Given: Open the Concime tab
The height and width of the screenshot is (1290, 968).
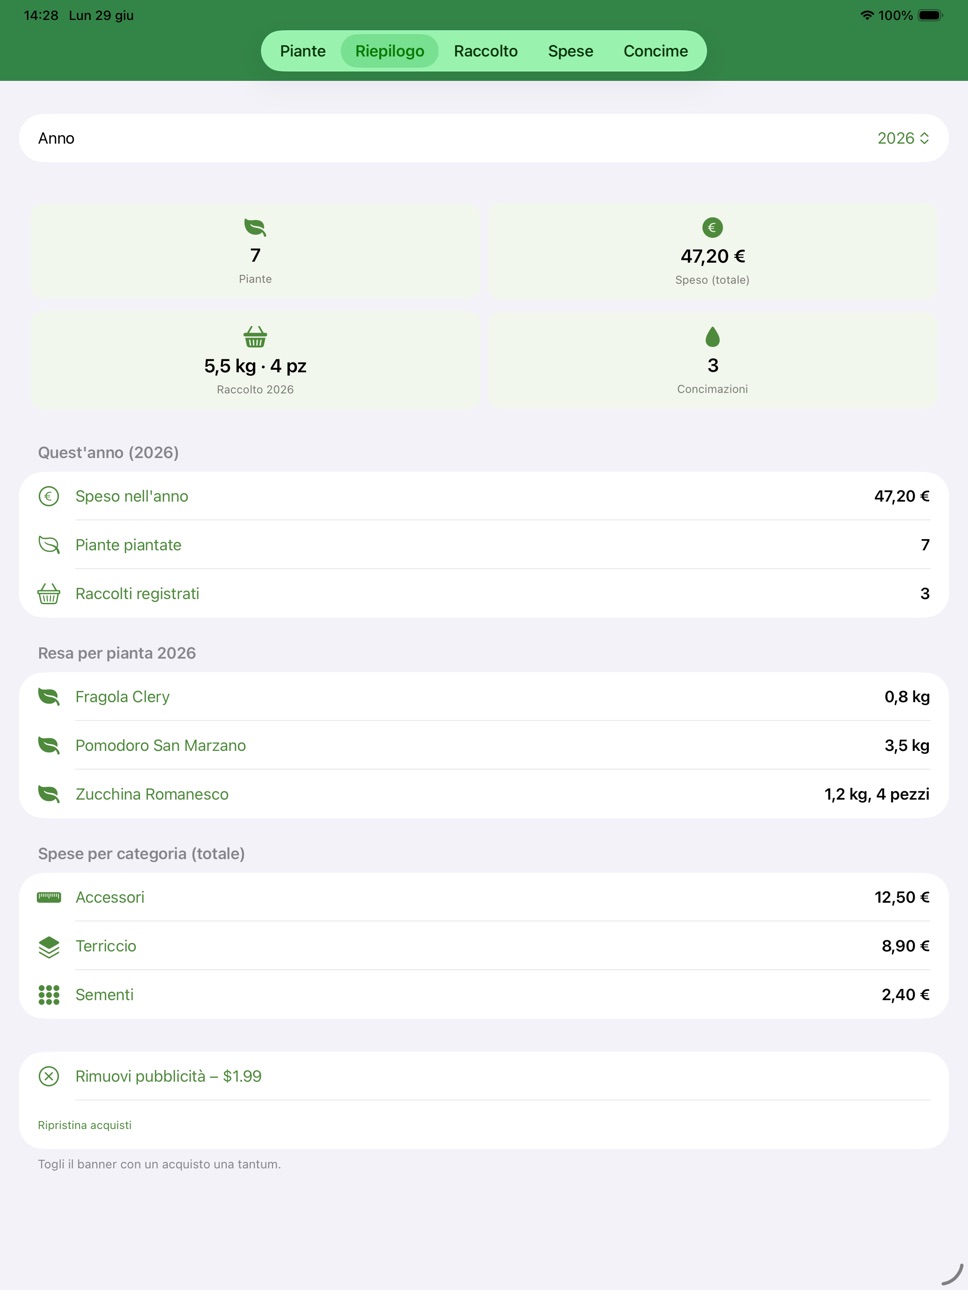Looking at the screenshot, I should pyautogui.click(x=655, y=51).
